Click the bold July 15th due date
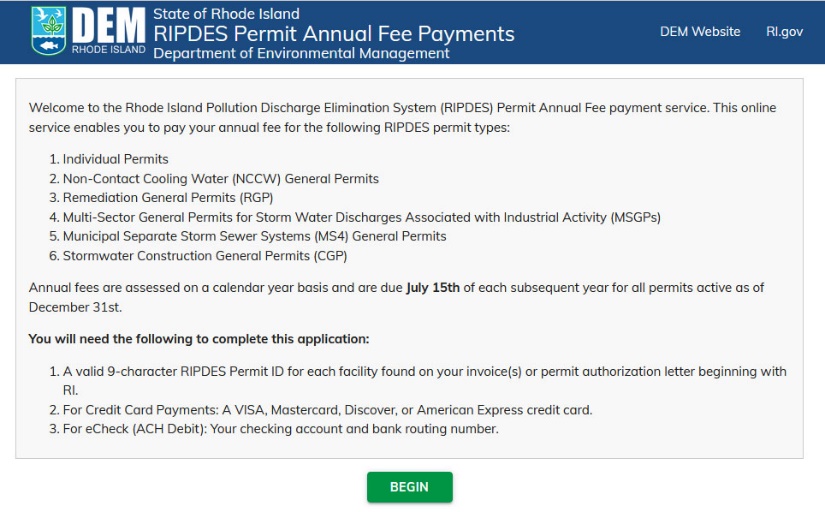This screenshot has height=512, width=825. pyautogui.click(x=432, y=288)
